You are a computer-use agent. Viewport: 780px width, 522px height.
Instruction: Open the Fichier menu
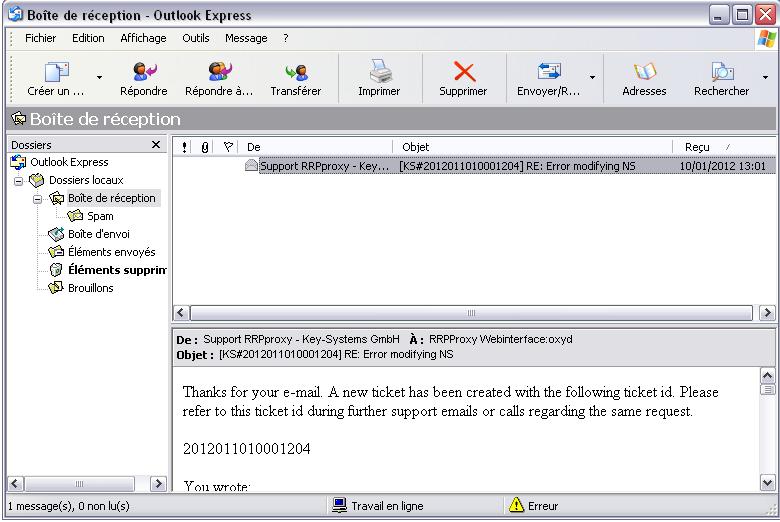tap(40, 38)
